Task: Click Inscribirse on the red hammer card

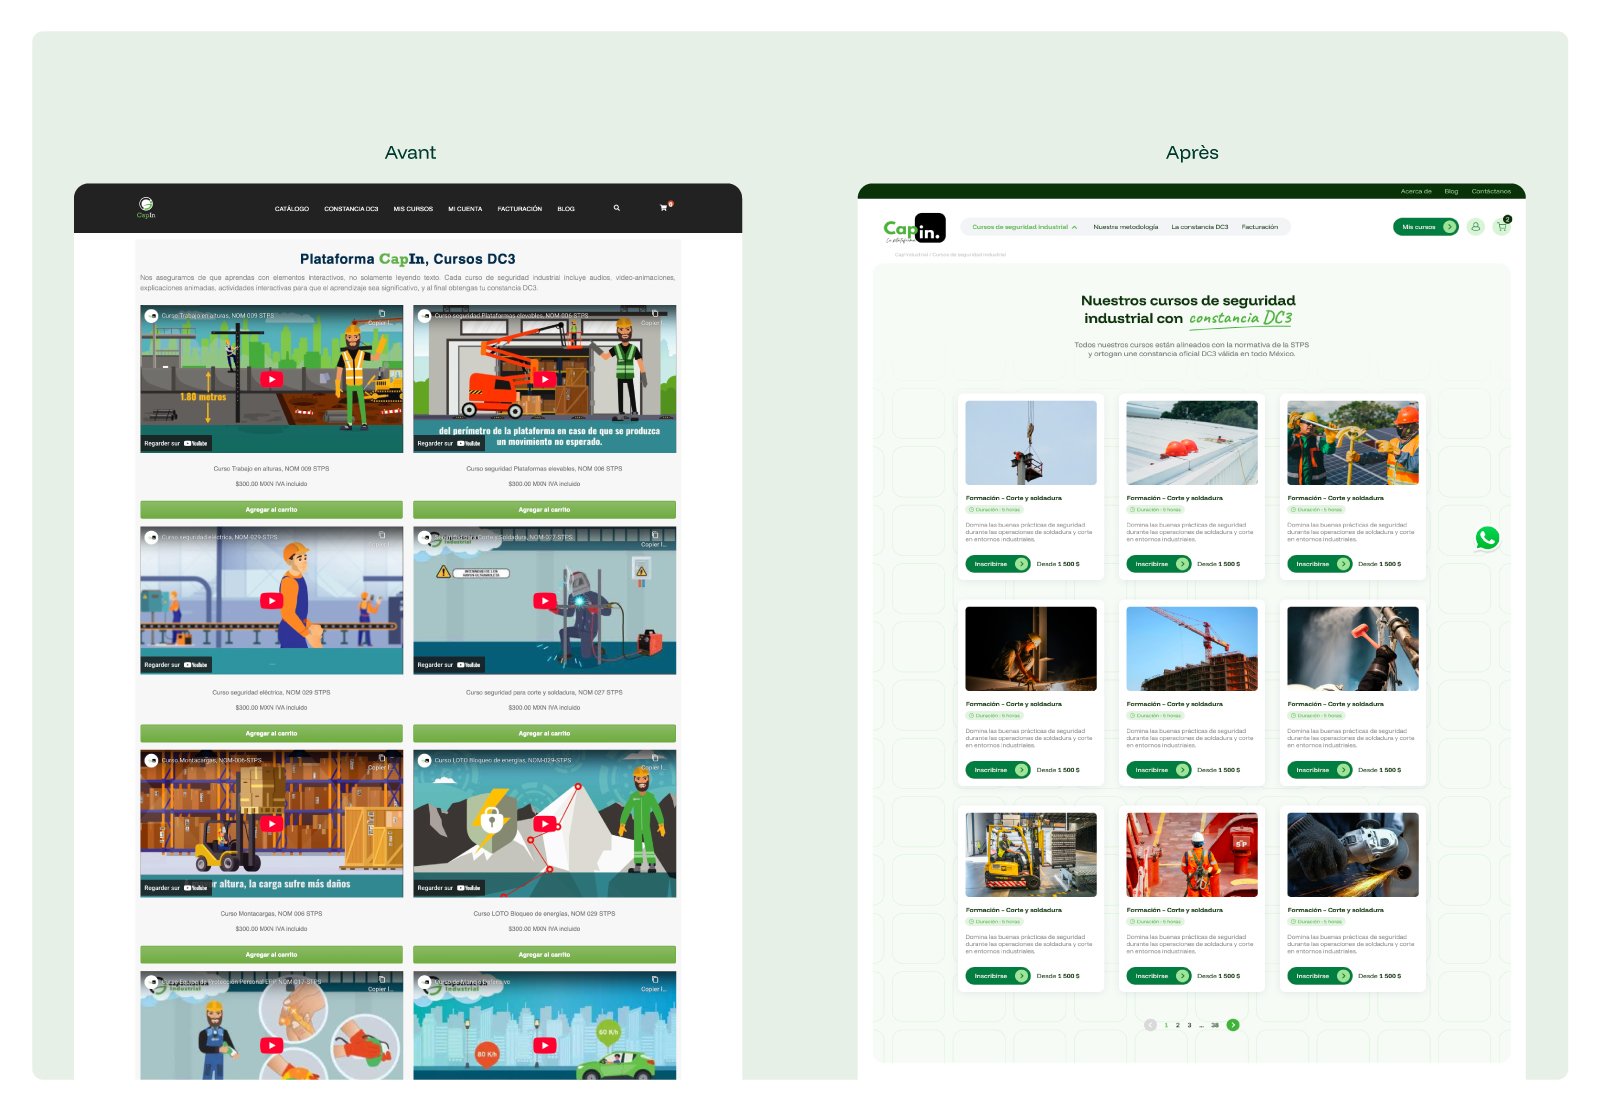Action: 1320,770
